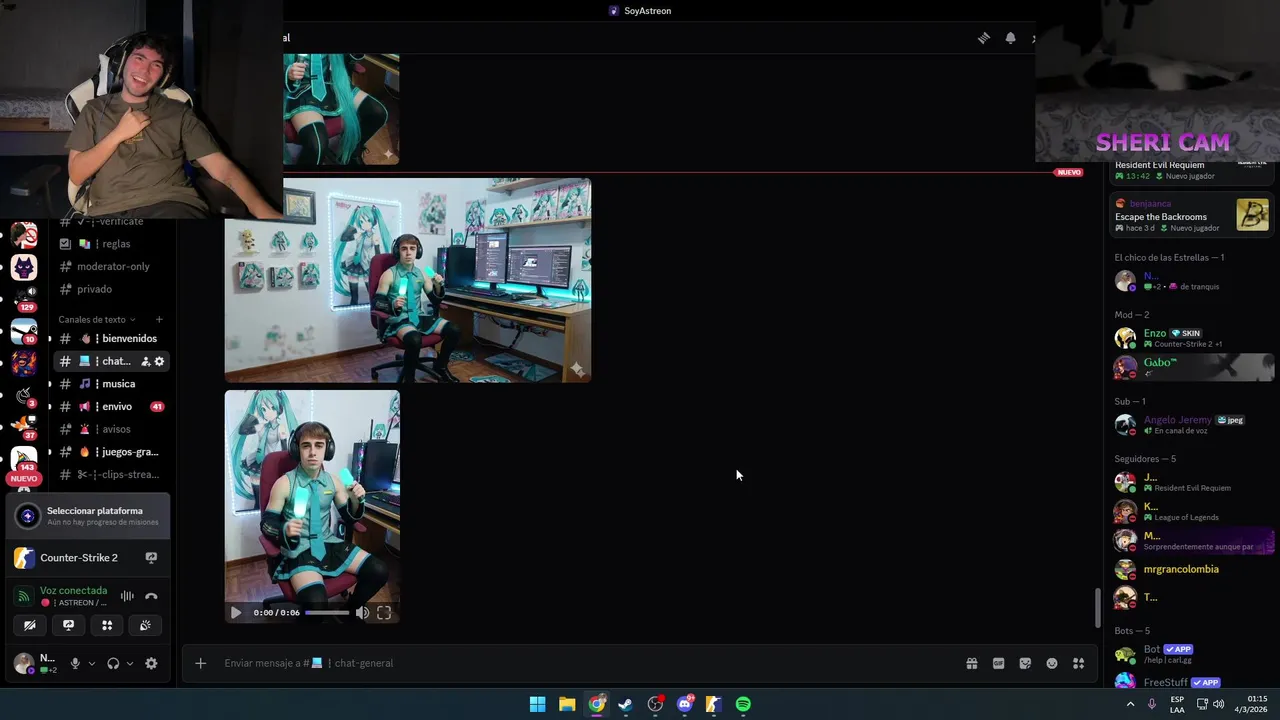Deafen with the headphones icon
This screenshot has height=720, width=1280.
(113, 663)
